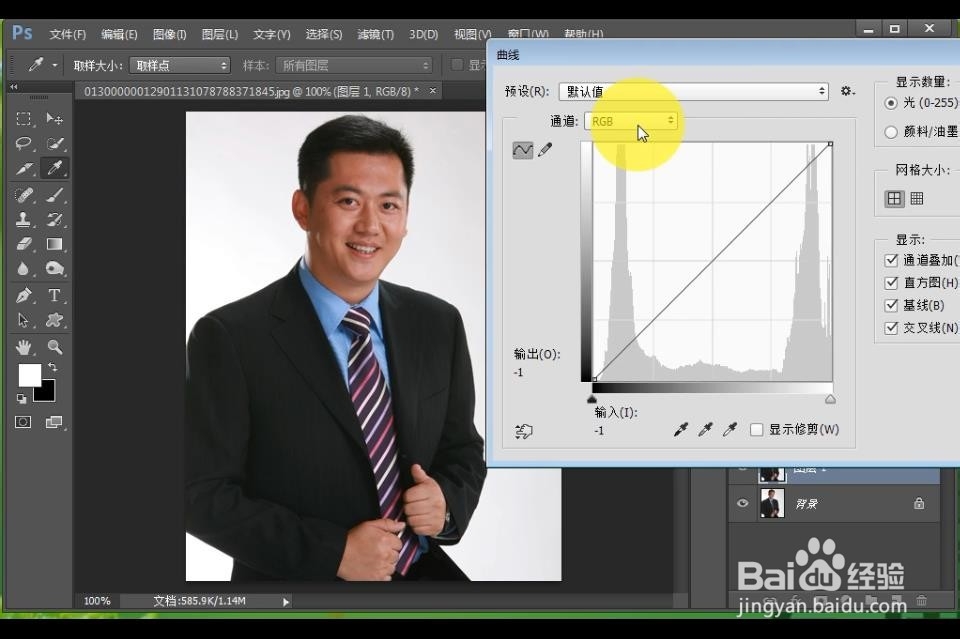Select the Pen tool
The image size is (960, 639).
(x=24, y=296)
